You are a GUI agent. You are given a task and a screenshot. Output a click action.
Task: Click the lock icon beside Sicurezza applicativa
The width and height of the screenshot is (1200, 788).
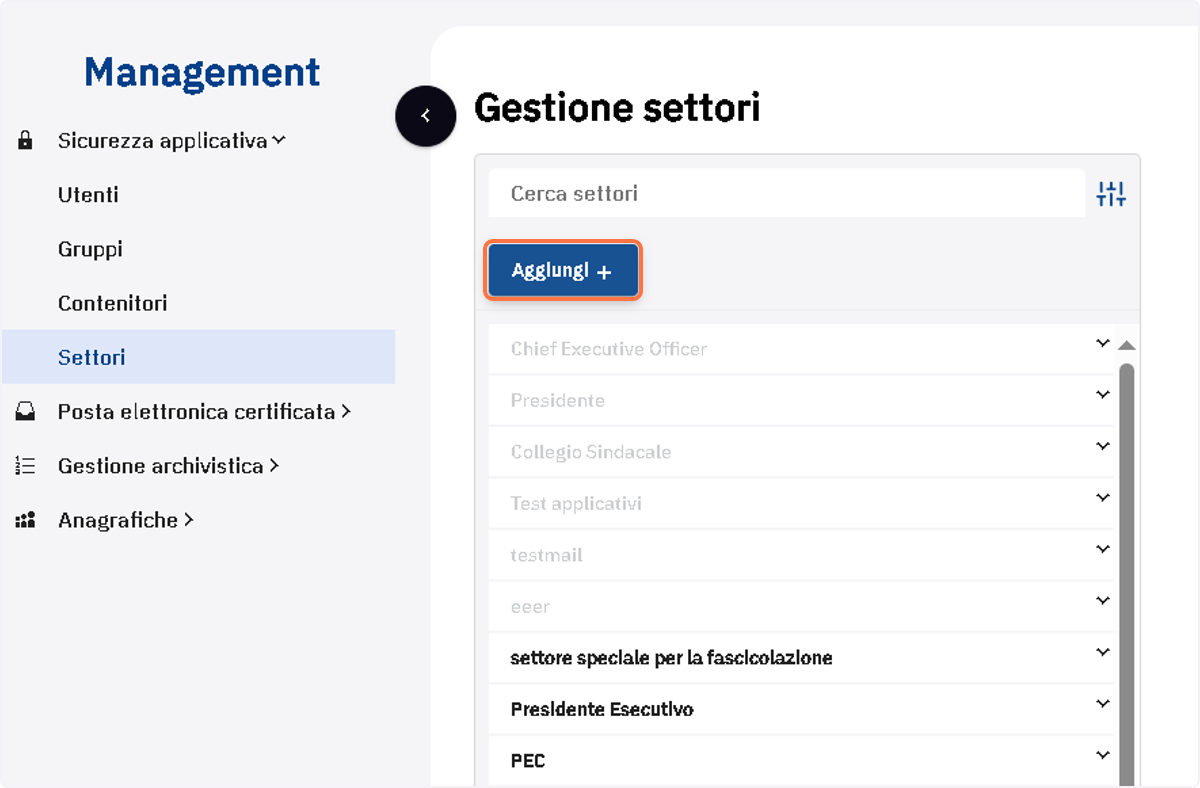pos(26,141)
